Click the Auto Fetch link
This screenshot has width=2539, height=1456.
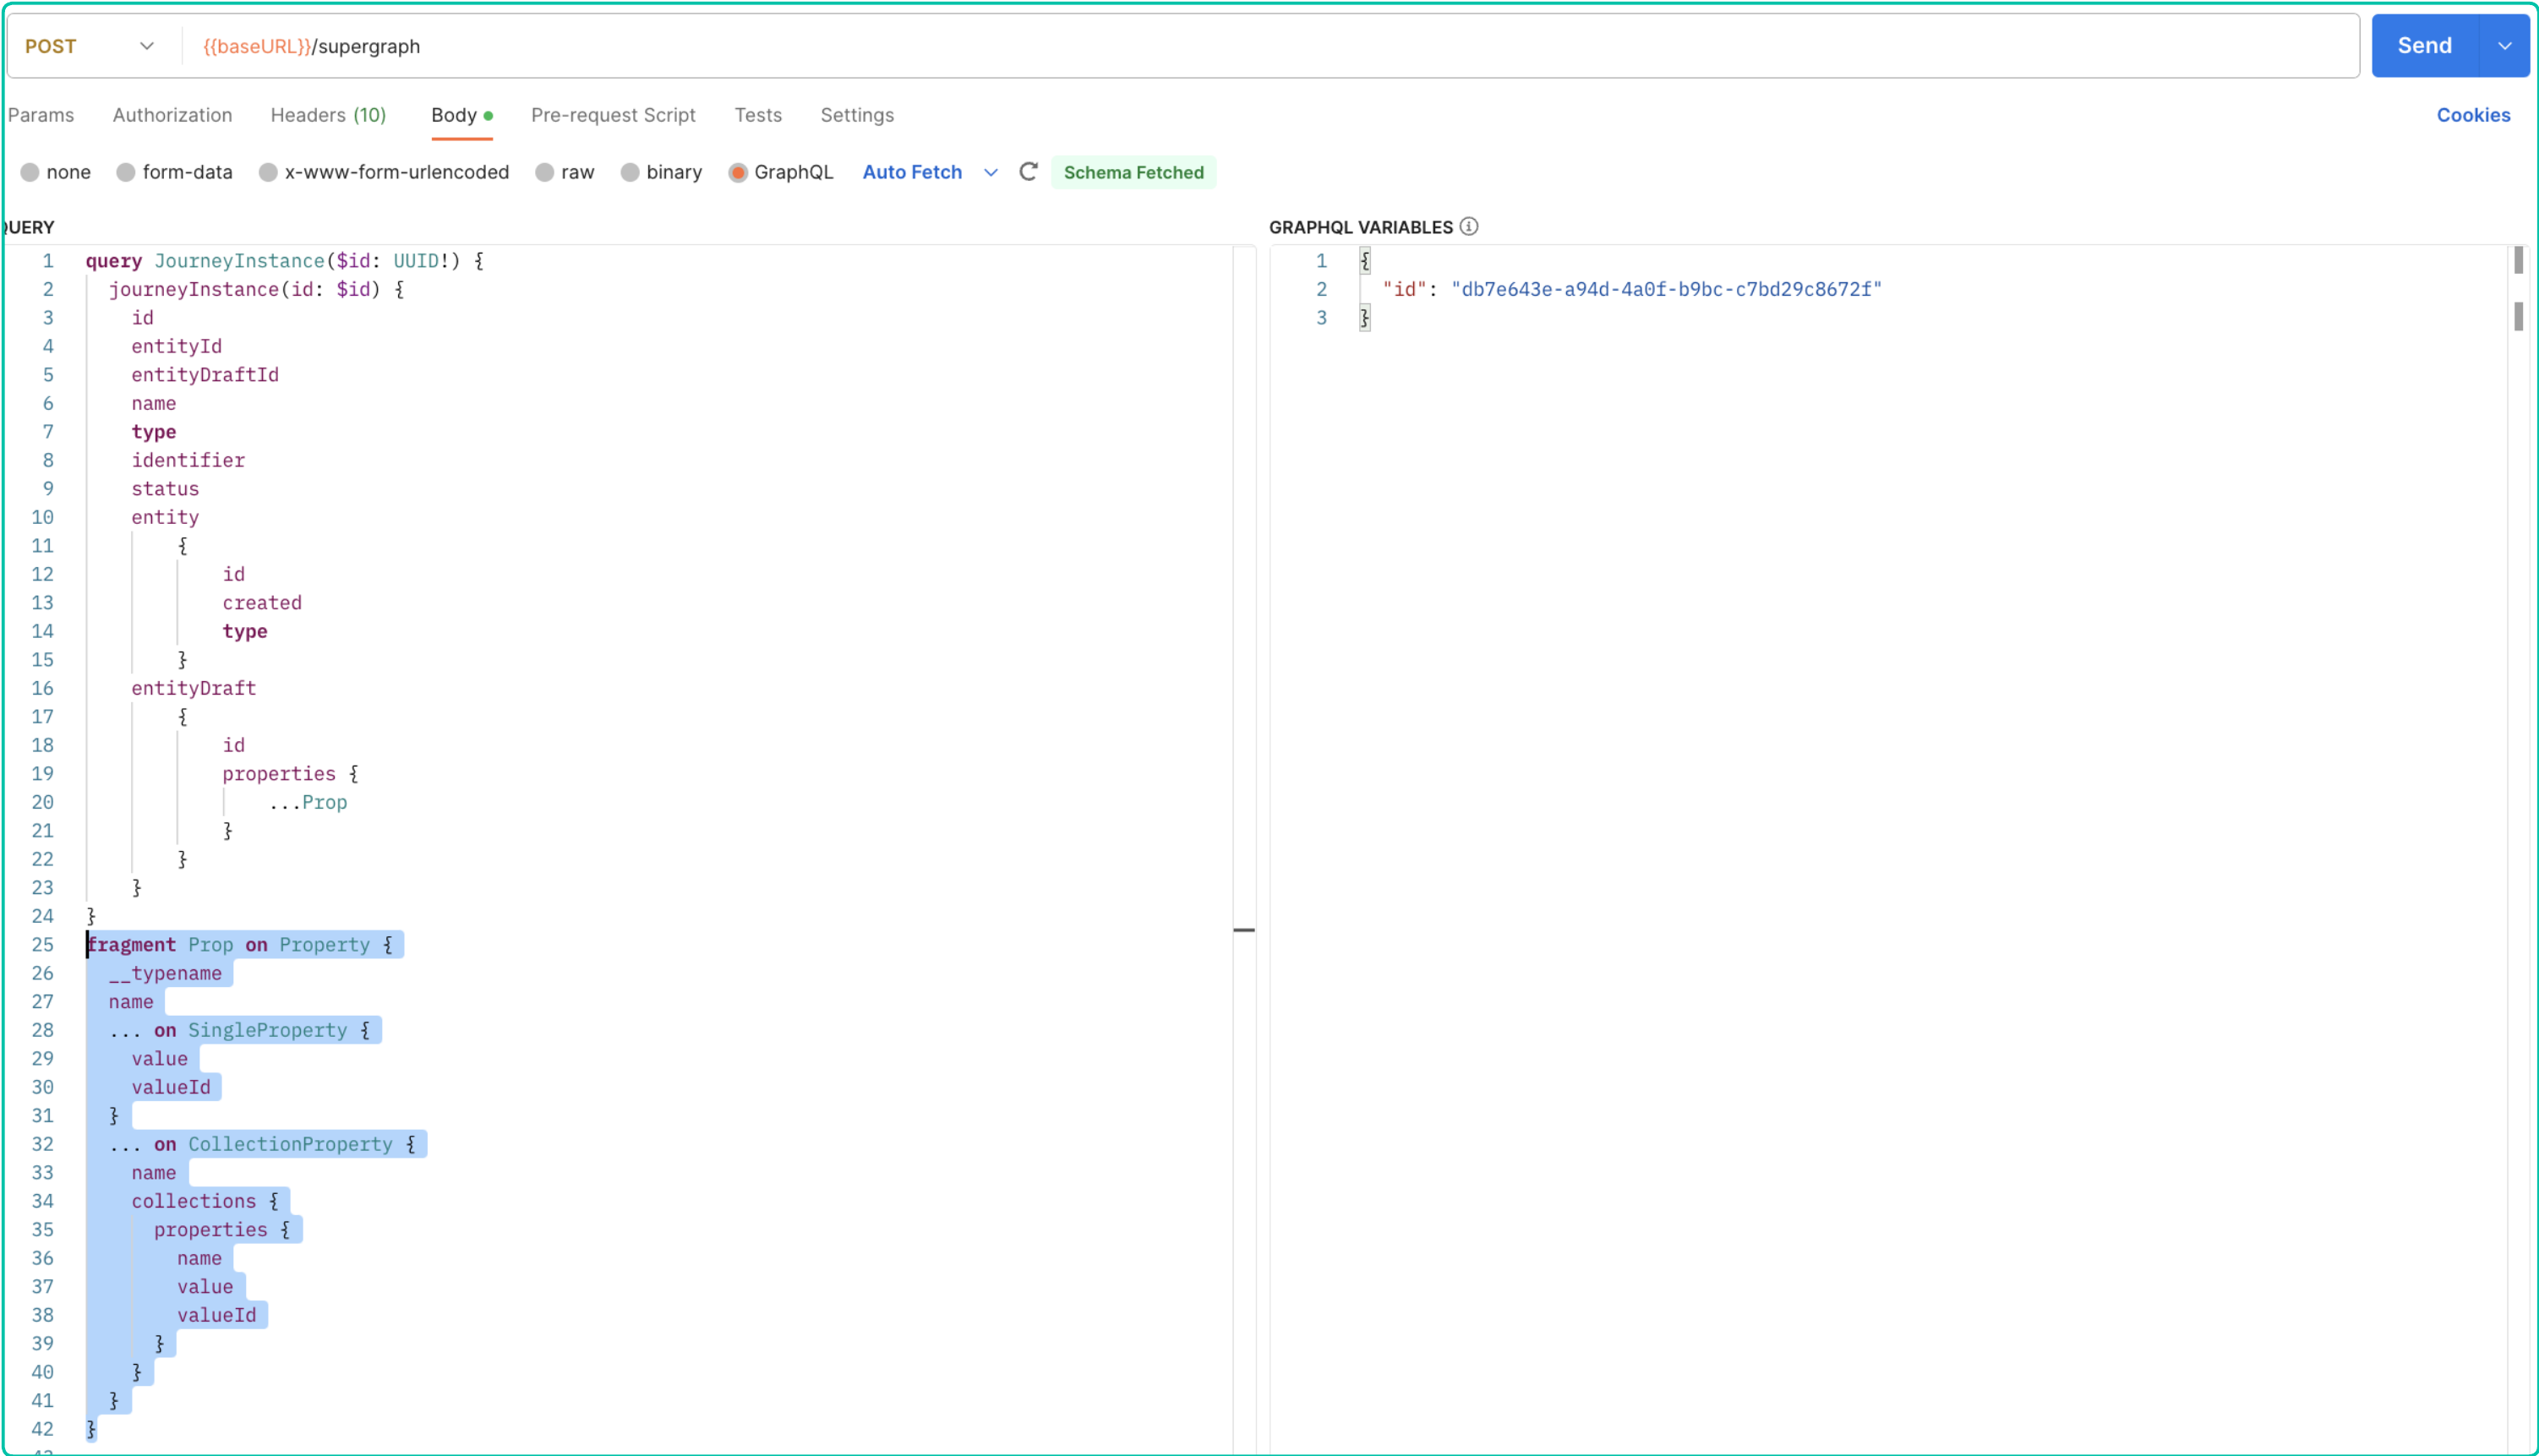[912, 172]
